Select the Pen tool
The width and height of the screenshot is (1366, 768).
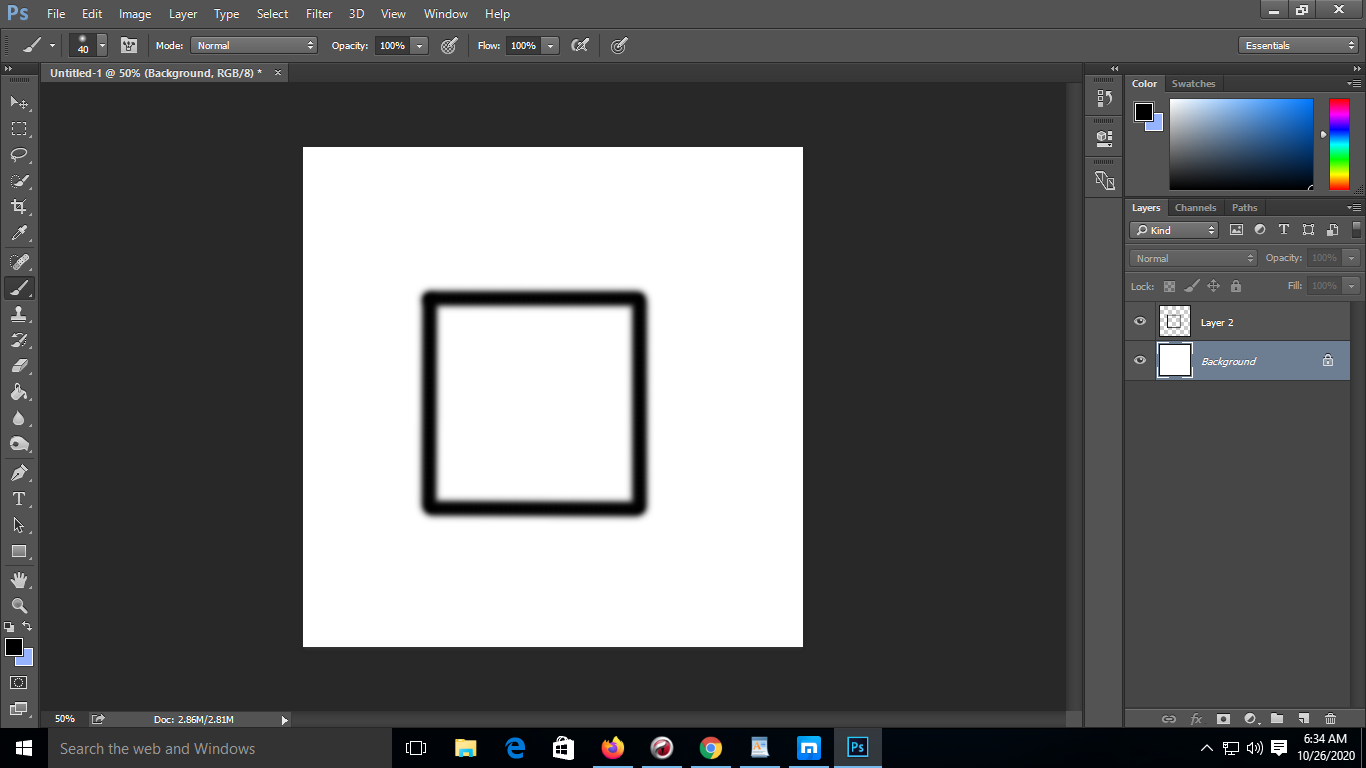[x=19, y=472]
